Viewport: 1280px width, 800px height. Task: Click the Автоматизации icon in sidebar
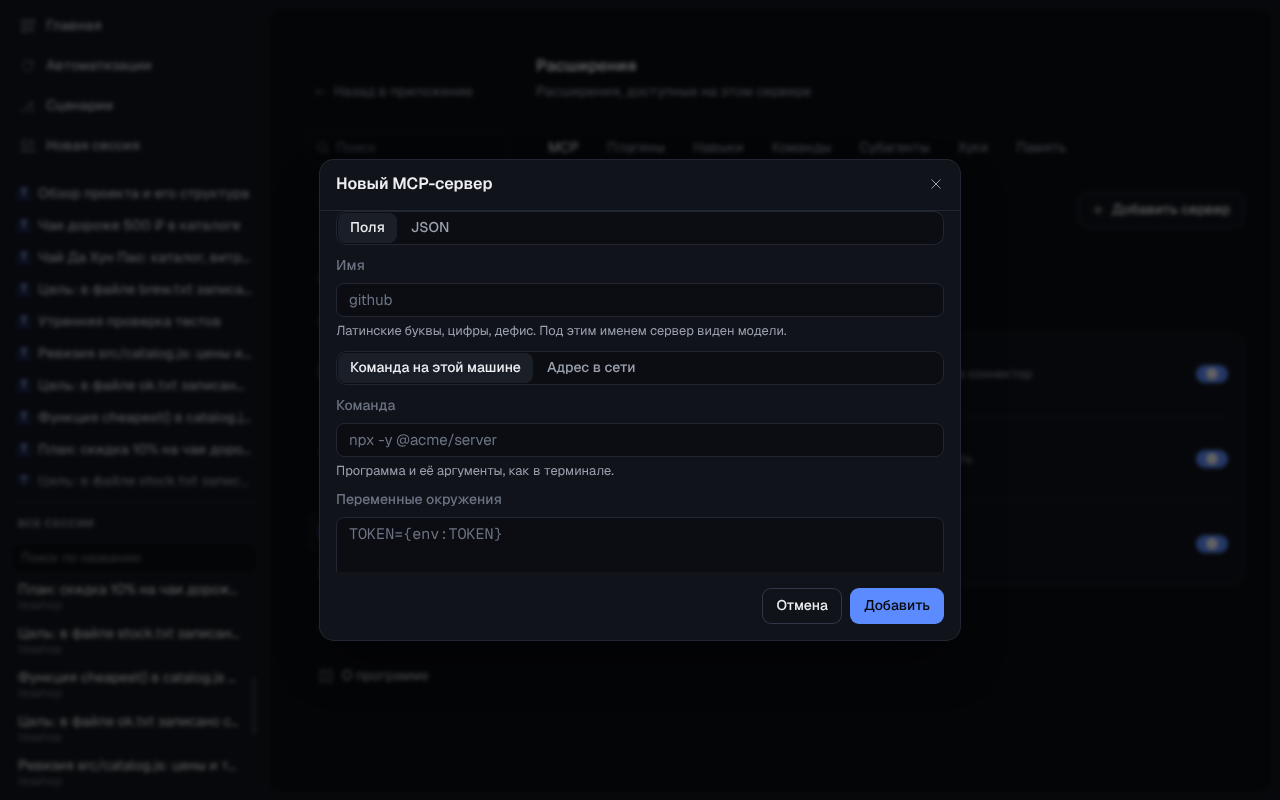pyautogui.click(x=28, y=65)
